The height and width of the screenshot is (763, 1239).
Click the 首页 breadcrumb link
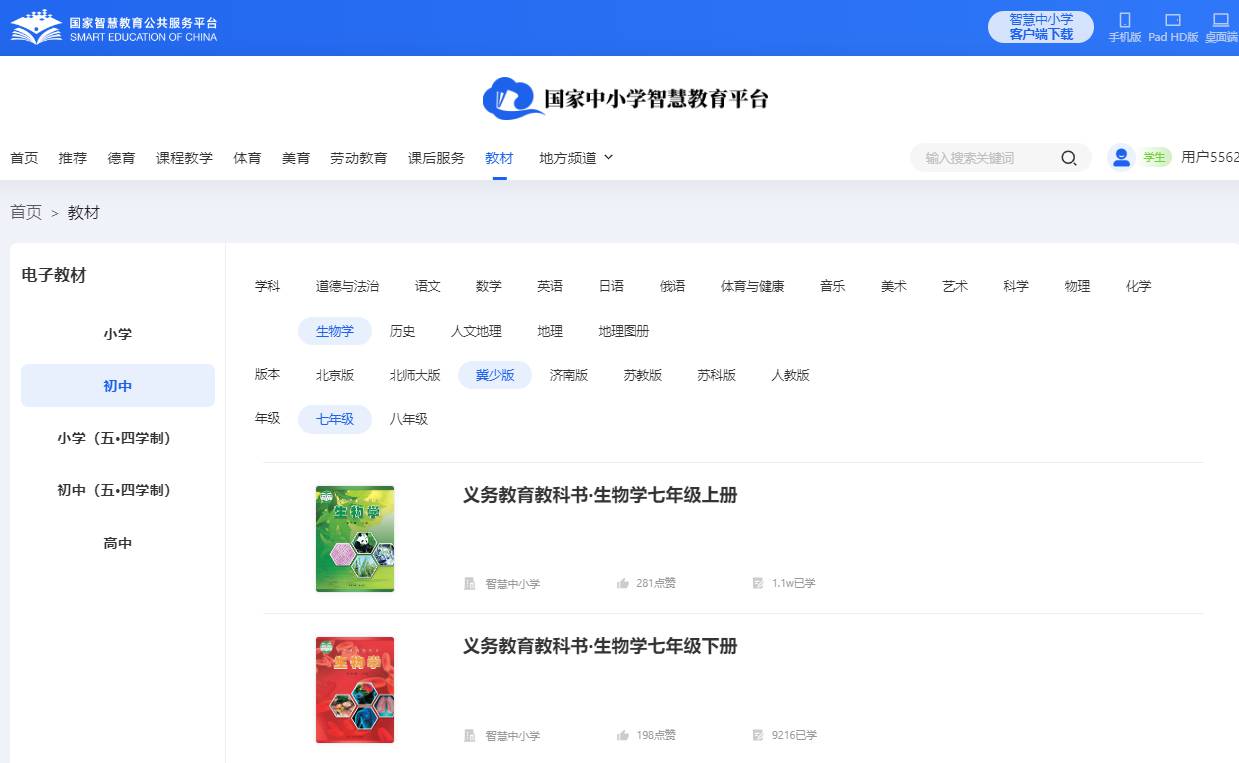26,212
